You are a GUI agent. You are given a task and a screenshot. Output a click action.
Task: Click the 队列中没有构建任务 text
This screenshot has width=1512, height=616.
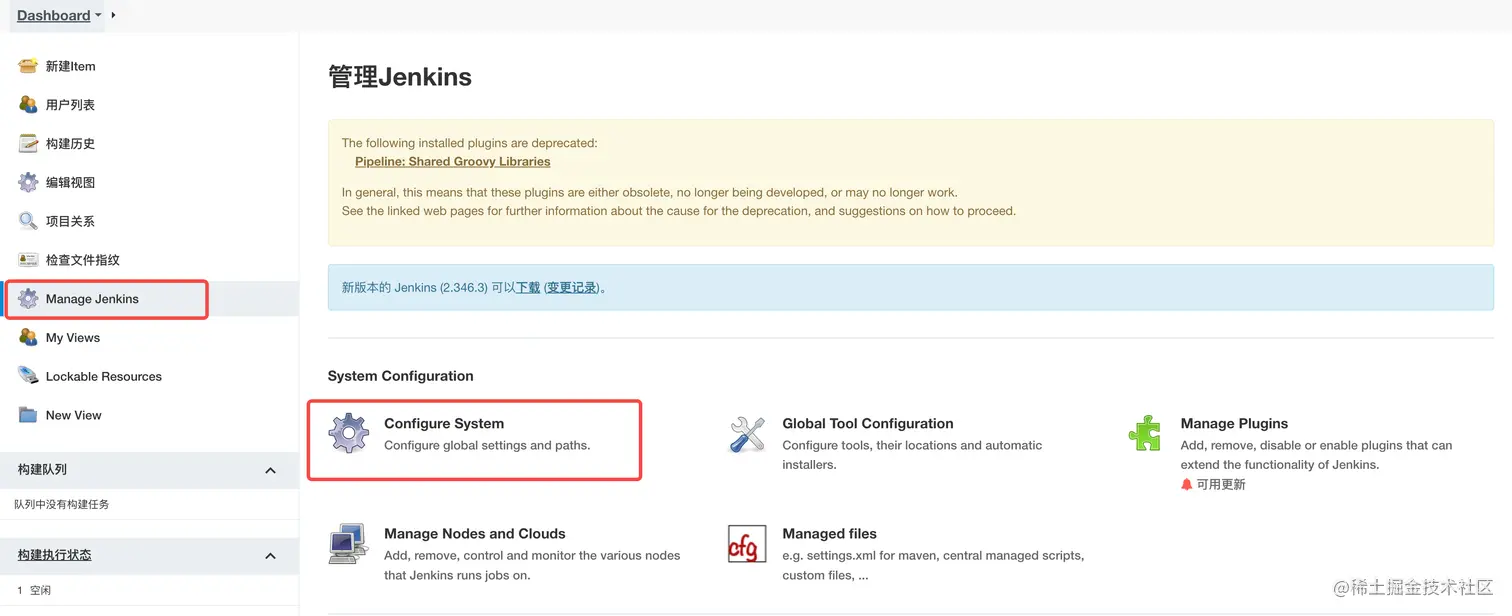click(x=62, y=504)
